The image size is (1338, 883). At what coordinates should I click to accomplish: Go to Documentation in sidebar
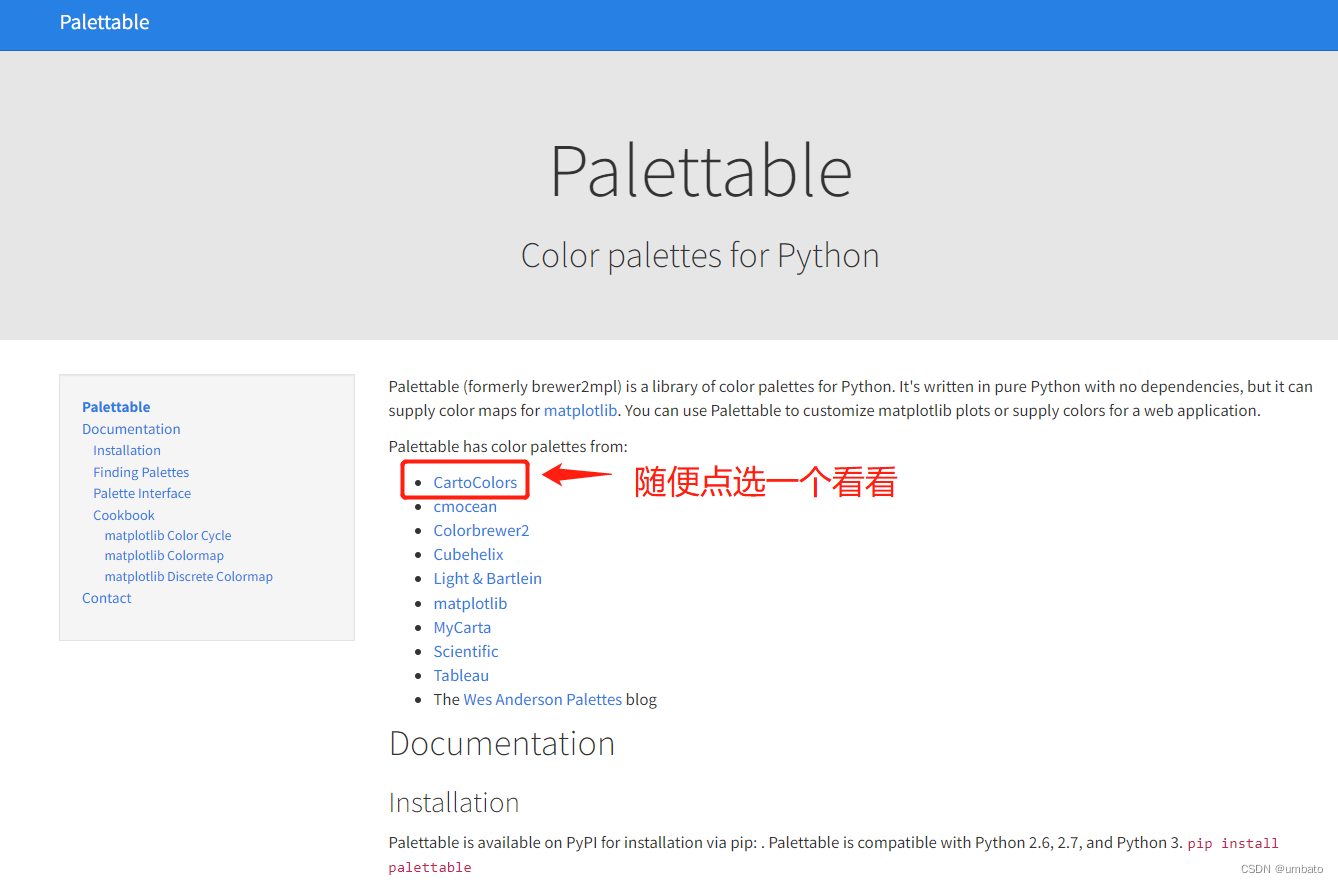[x=131, y=429]
